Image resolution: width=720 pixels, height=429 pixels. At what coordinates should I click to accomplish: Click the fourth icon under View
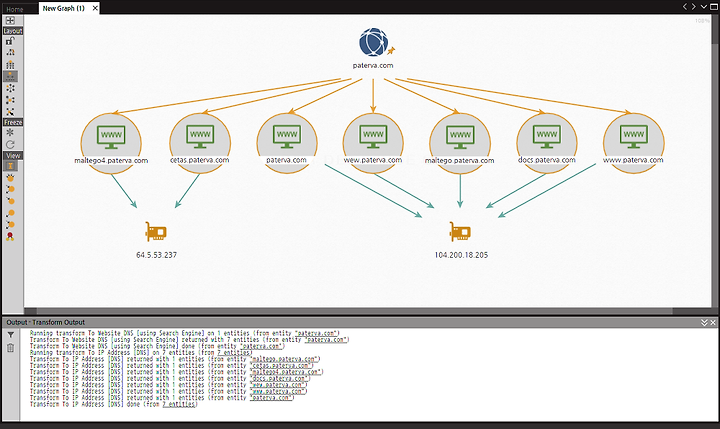[x=10, y=201]
